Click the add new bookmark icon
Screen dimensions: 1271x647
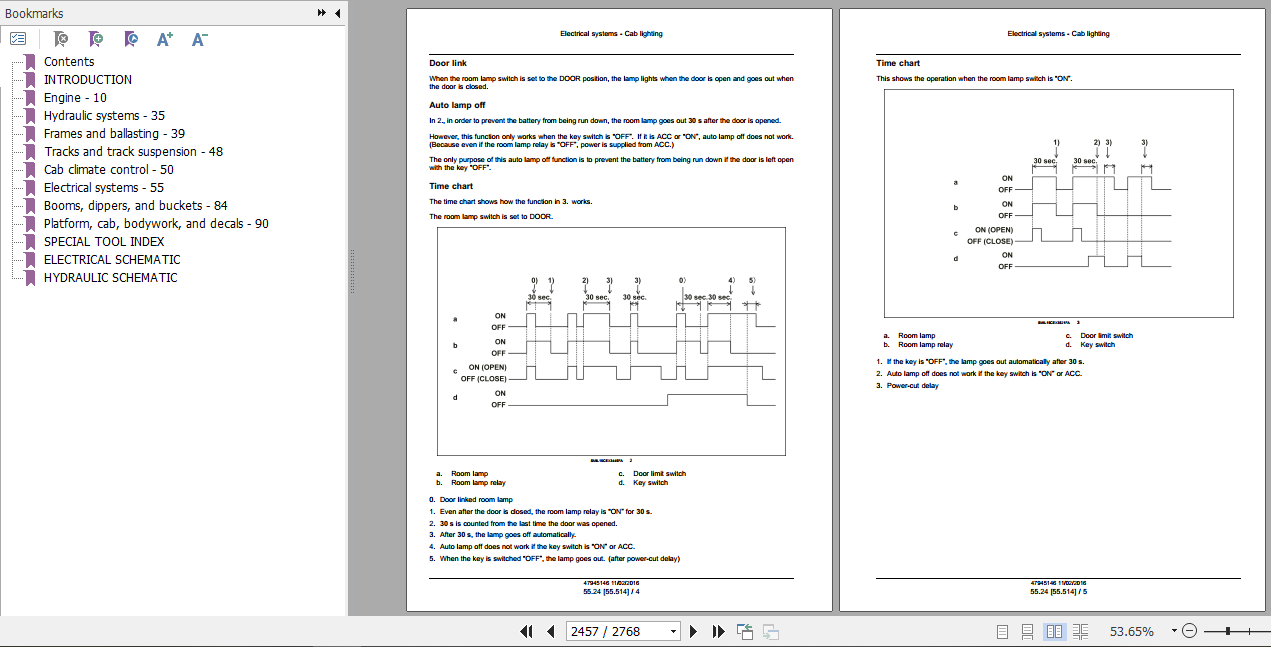[96, 39]
